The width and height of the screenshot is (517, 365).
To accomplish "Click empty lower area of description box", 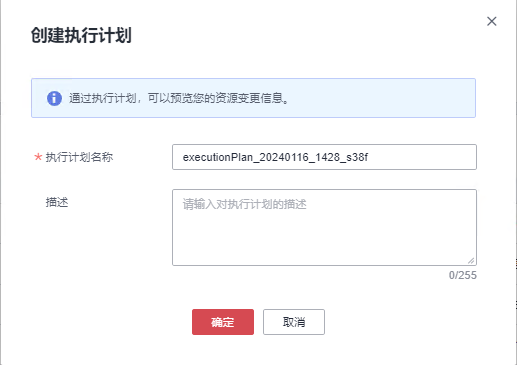I will (324, 243).
